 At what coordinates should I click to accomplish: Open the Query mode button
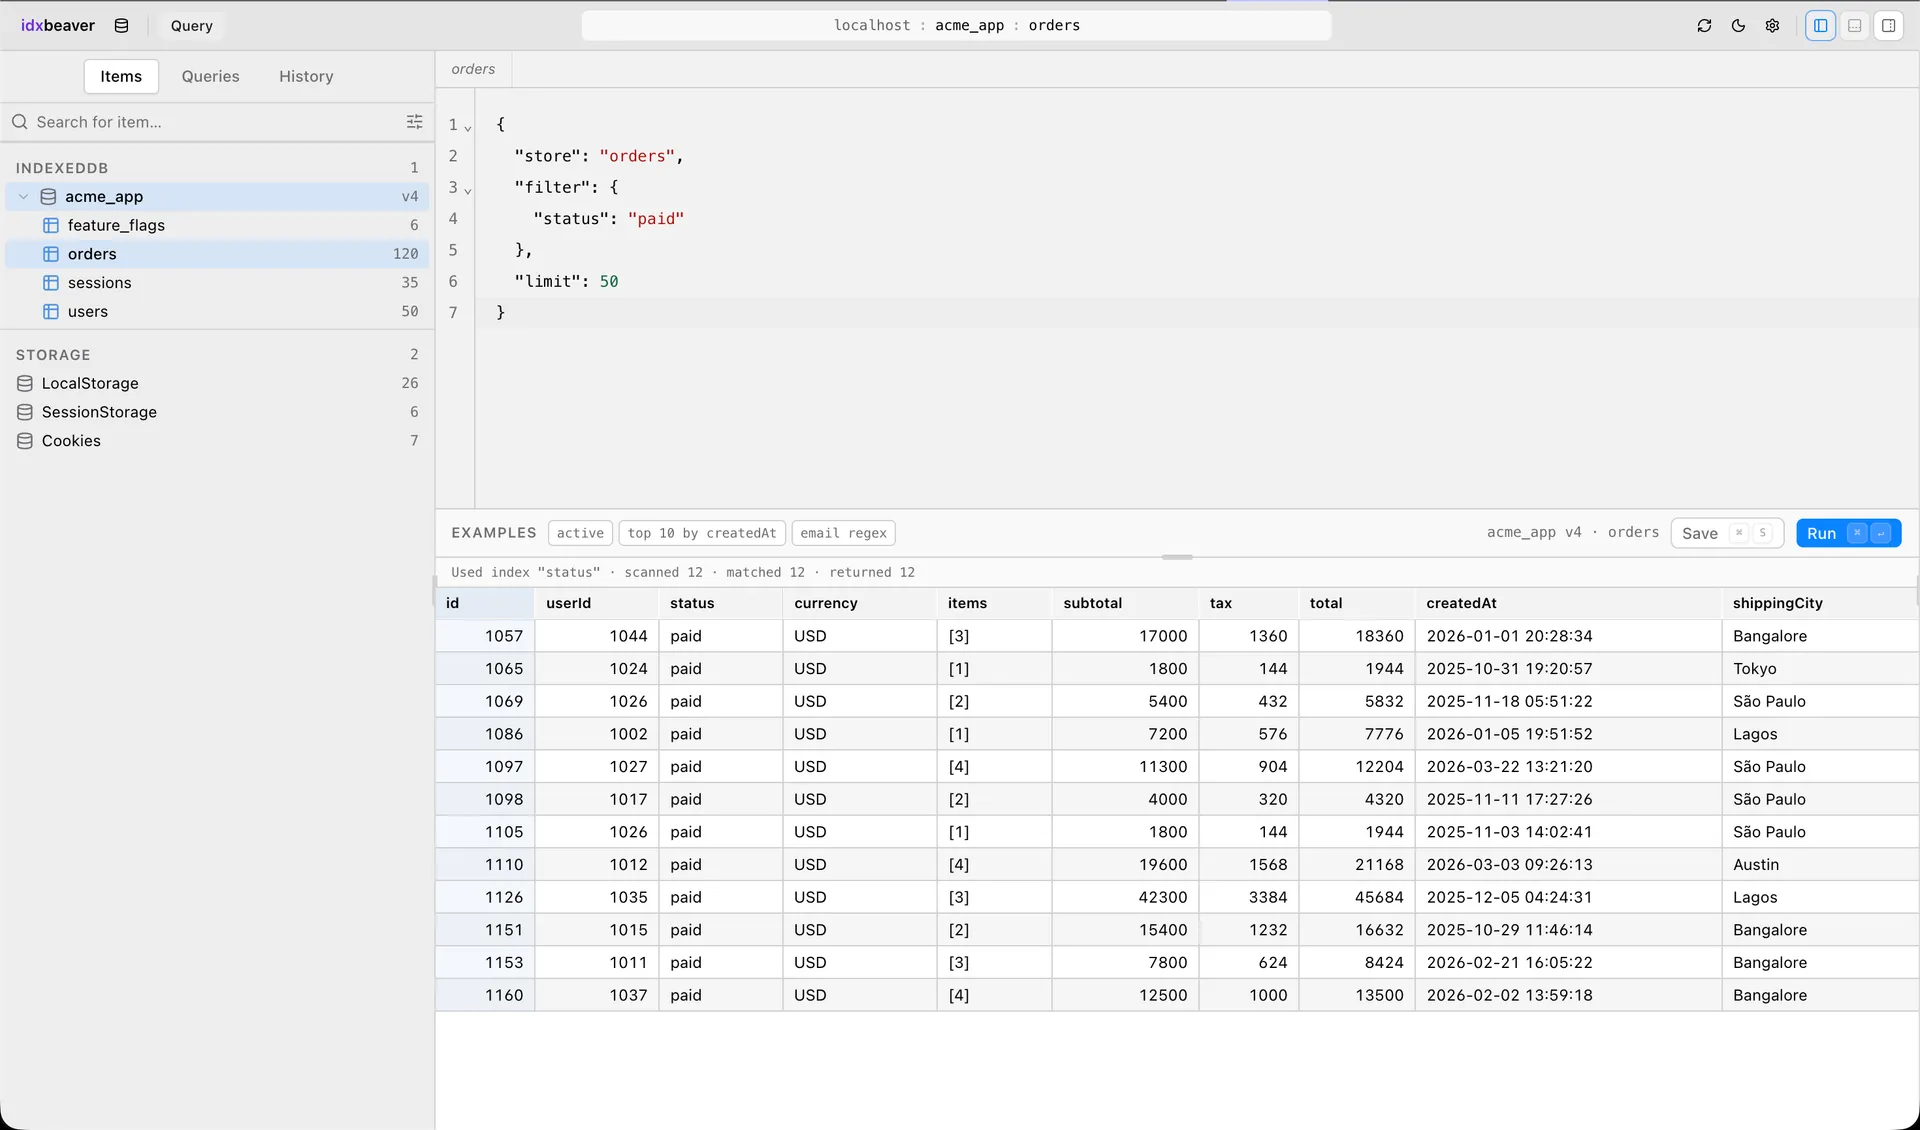[192, 26]
